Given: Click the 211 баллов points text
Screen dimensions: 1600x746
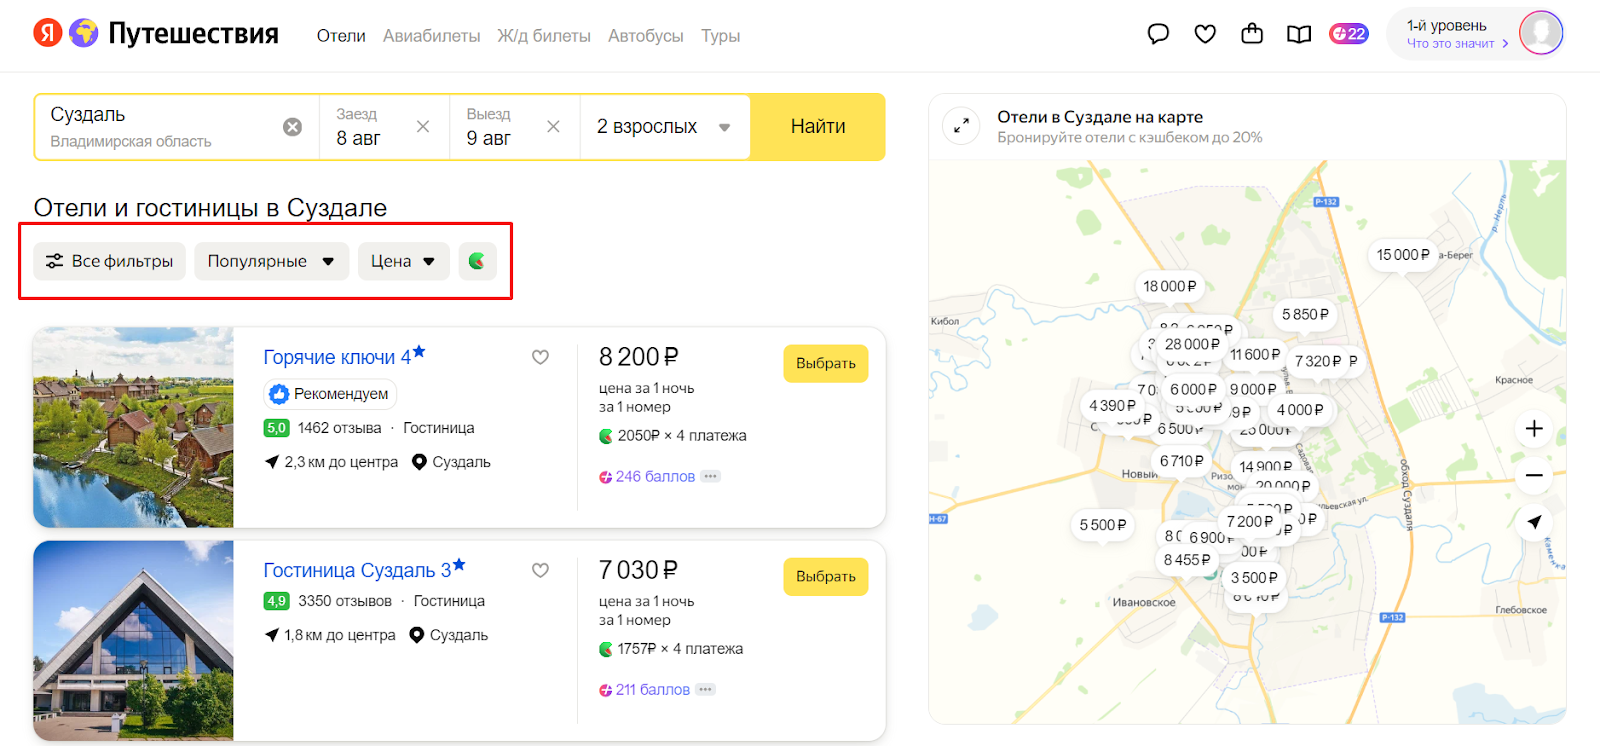Looking at the screenshot, I should pyautogui.click(x=653, y=689).
